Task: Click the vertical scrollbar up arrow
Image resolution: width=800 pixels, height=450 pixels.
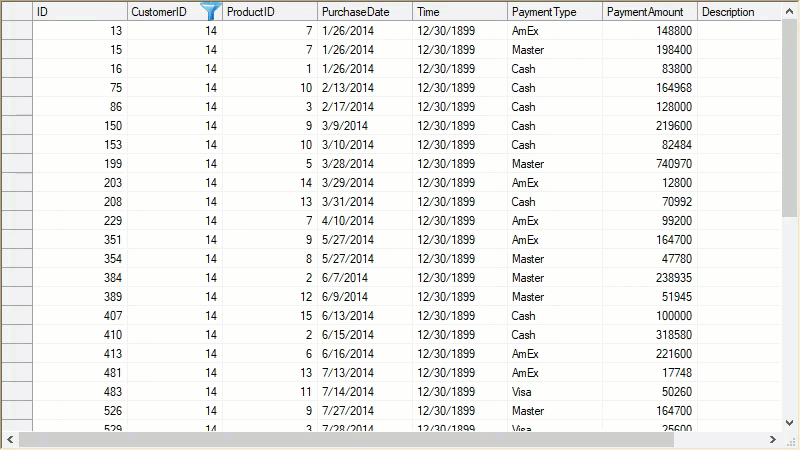Action: click(789, 11)
